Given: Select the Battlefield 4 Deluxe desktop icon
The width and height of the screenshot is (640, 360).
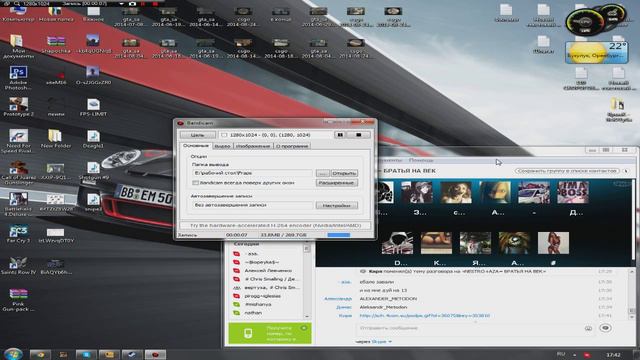Looking at the screenshot, I should 18,204.
